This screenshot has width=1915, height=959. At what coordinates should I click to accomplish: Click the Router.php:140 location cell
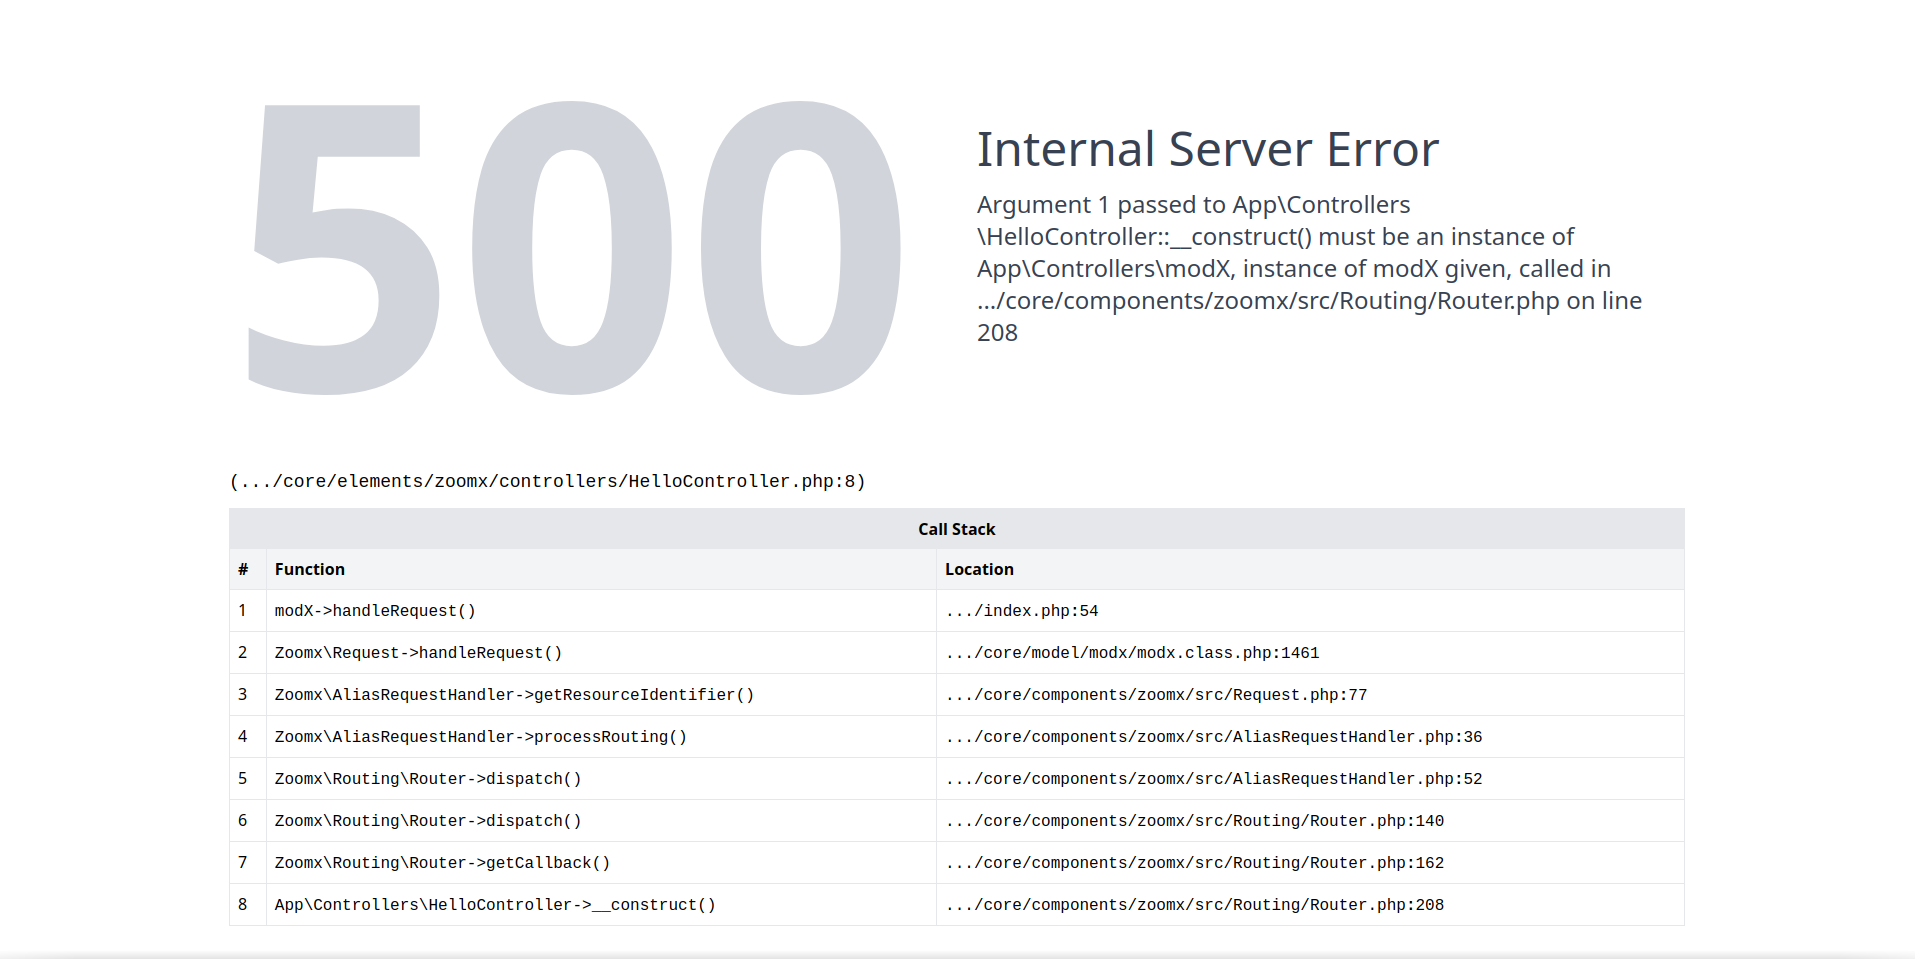[x=1310, y=821]
